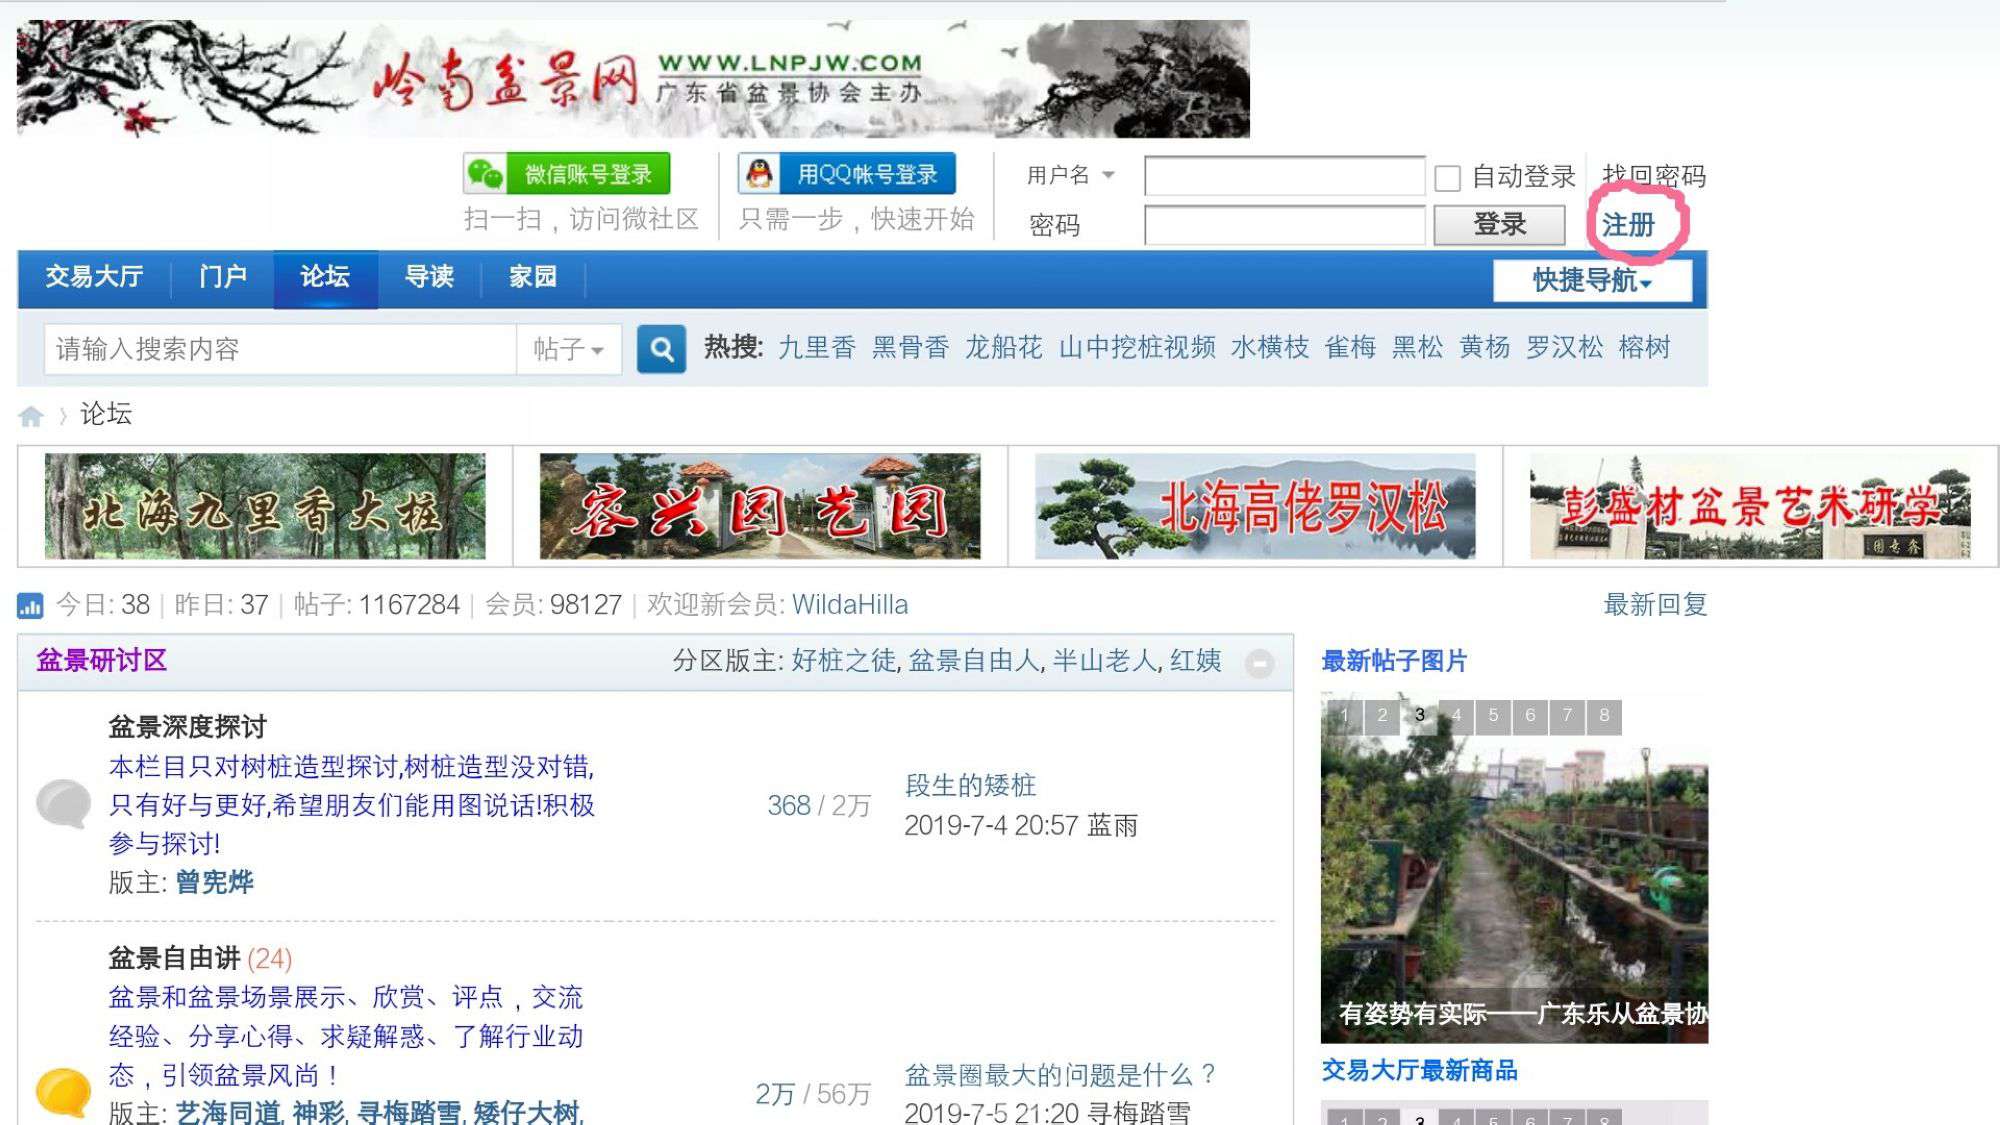The height and width of the screenshot is (1125, 2000).
Task: Enable the 自动登录 checkbox
Action: (x=1447, y=178)
